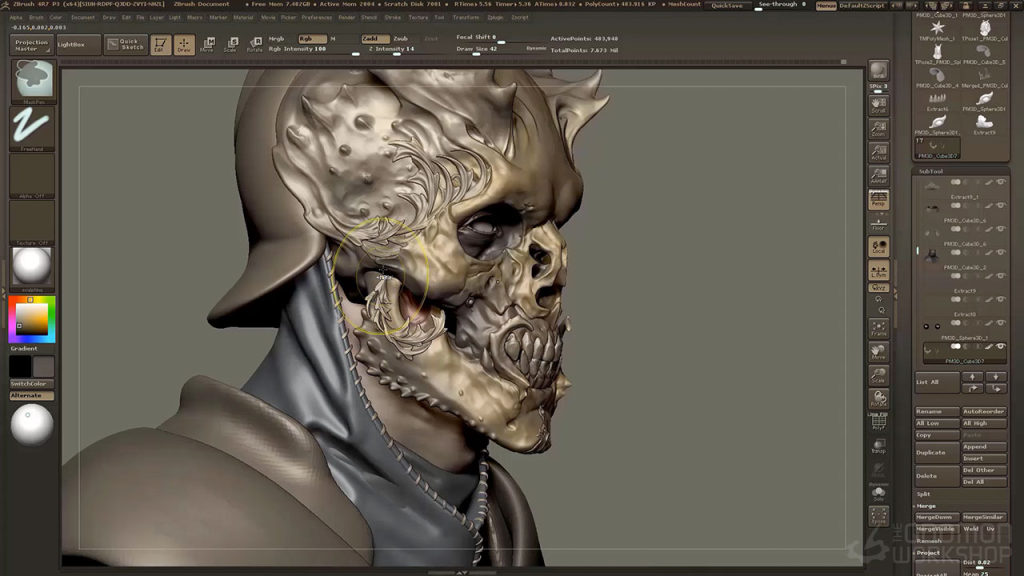This screenshot has width=1024, height=576.
Task: Expand the Split section
Action: point(923,494)
